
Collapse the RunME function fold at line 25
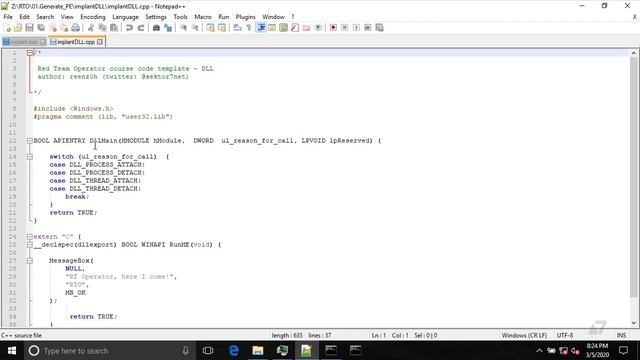pos(29,245)
